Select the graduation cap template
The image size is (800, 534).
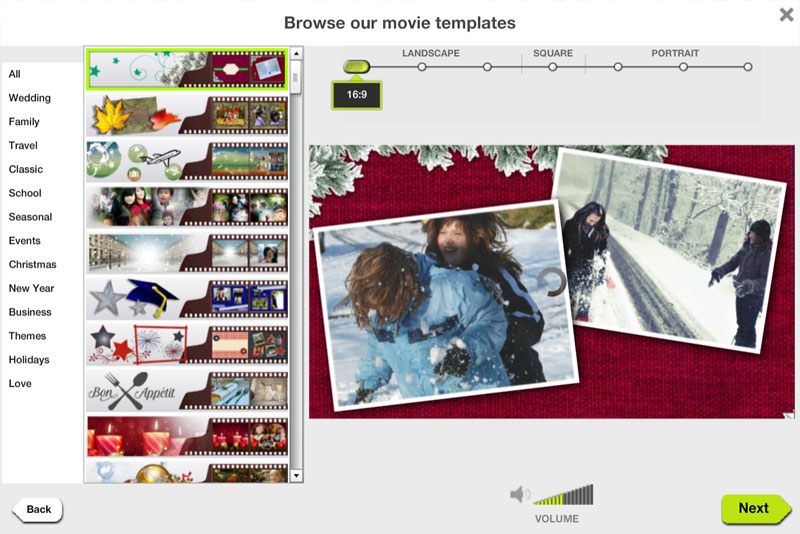[x=187, y=299]
